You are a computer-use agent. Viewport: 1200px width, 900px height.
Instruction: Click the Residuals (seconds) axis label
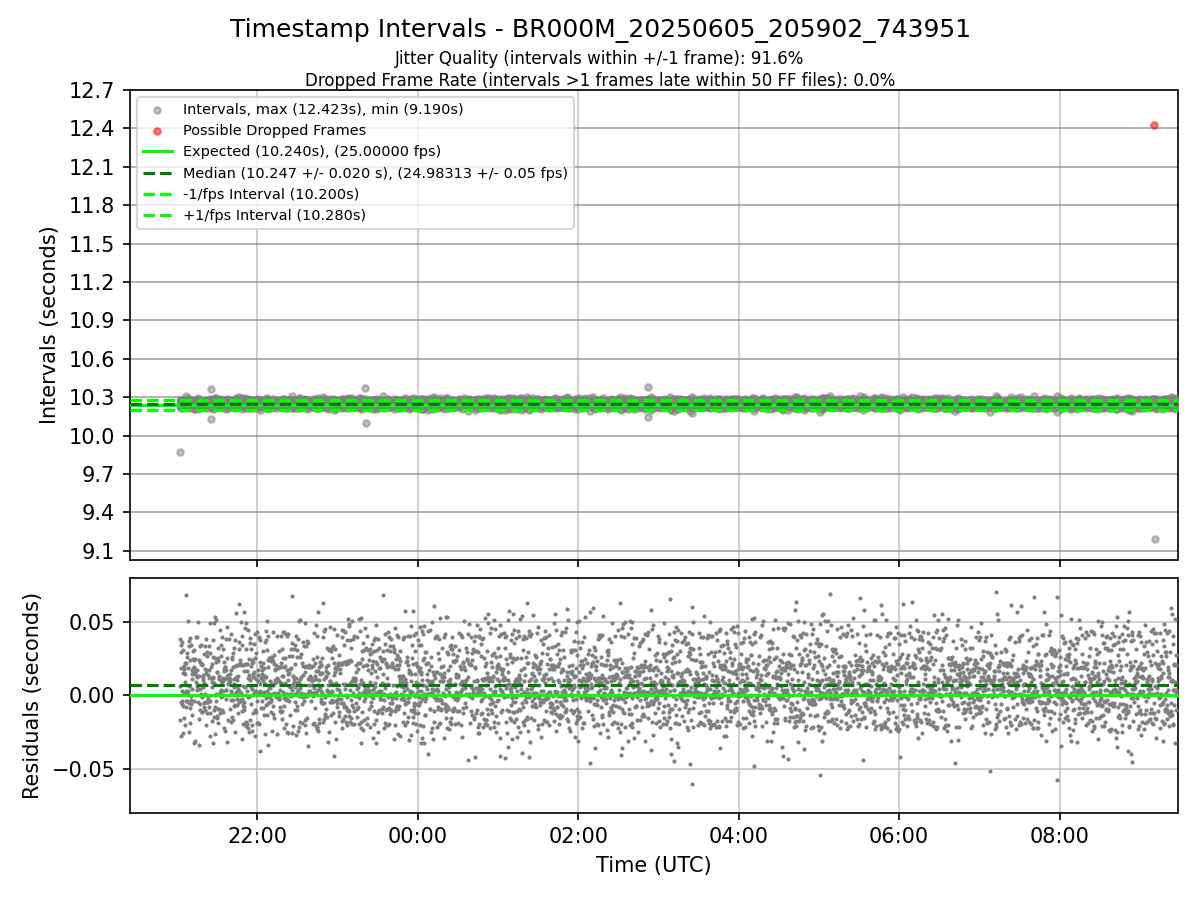click(31, 696)
